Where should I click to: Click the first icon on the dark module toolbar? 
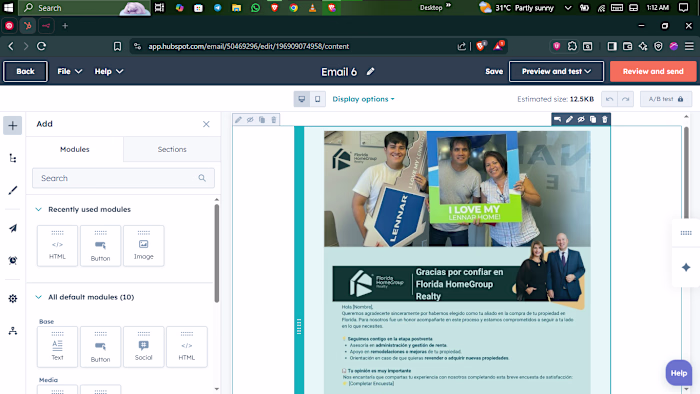[x=558, y=119]
